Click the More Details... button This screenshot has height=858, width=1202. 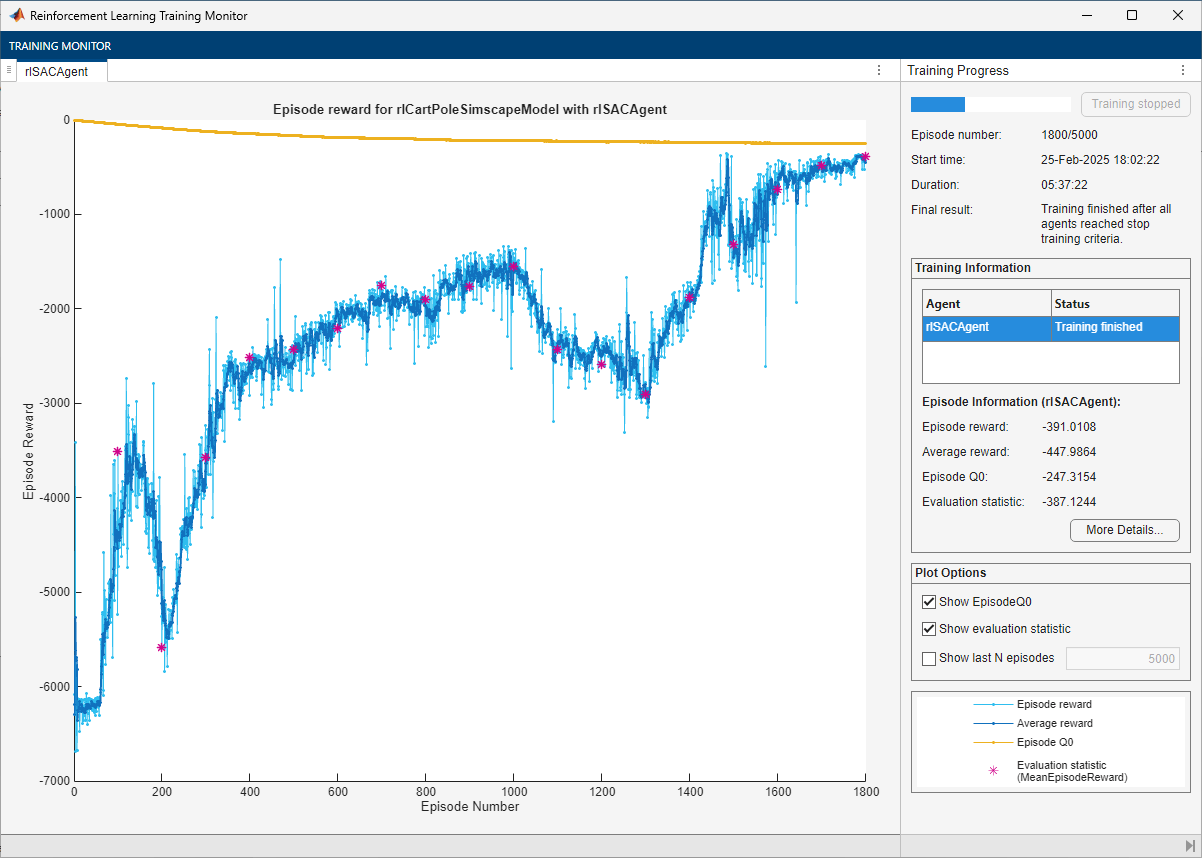coord(1125,530)
